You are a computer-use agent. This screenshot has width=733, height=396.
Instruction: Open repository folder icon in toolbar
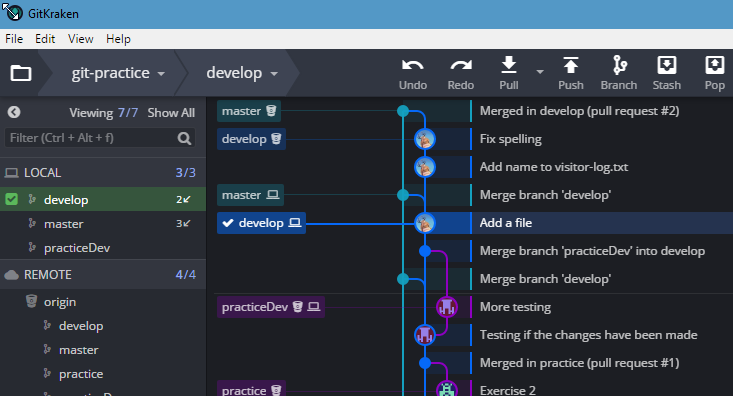point(21,73)
